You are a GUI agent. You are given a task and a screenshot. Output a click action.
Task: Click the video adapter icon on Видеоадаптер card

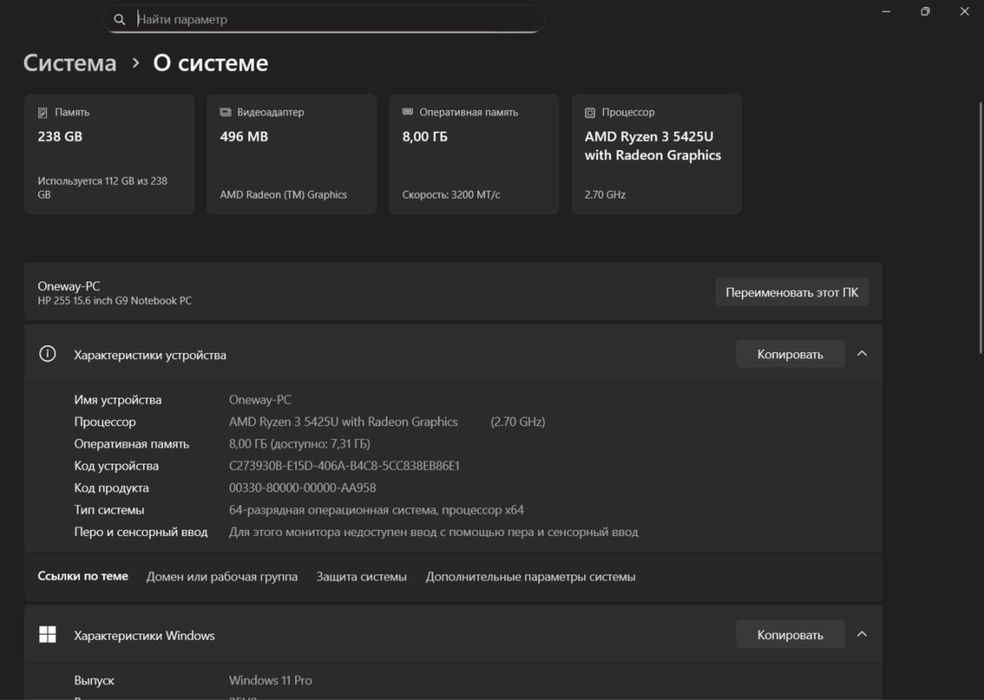tap(225, 112)
